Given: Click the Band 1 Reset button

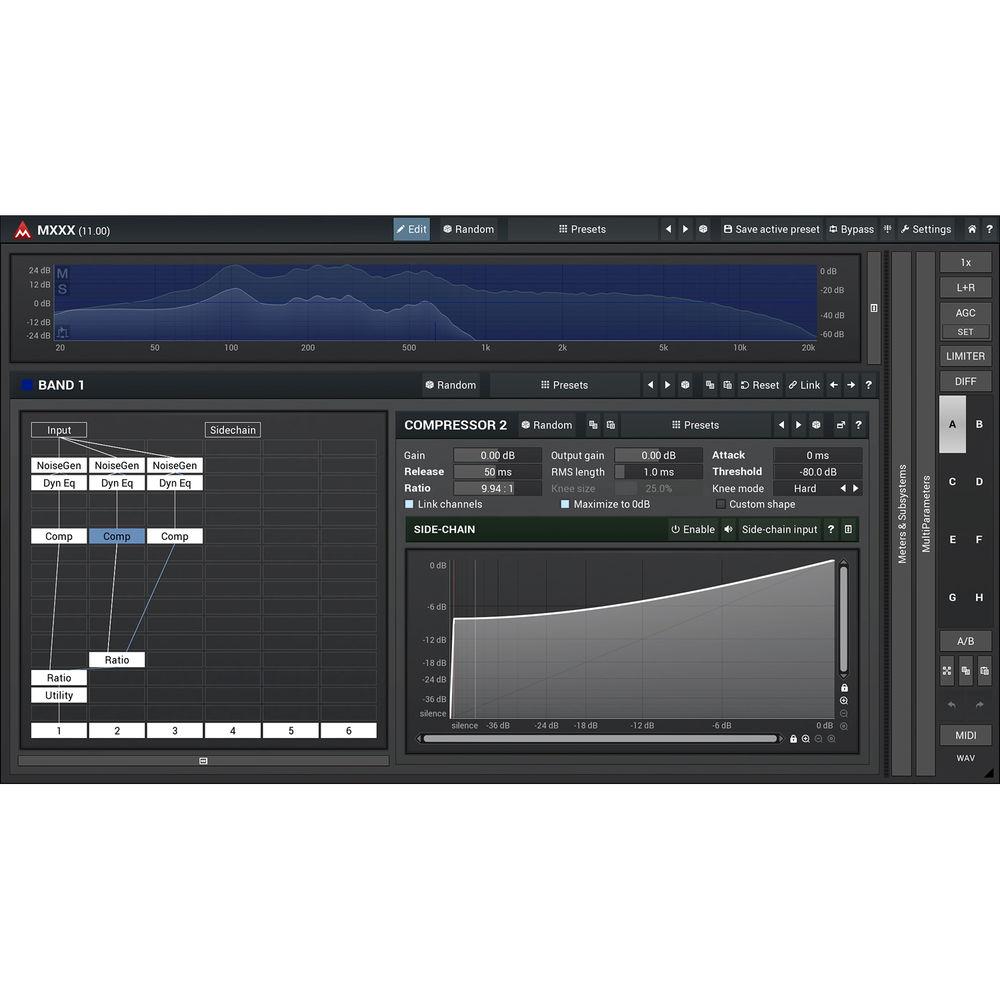Looking at the screenshot, I should point(759,385).
